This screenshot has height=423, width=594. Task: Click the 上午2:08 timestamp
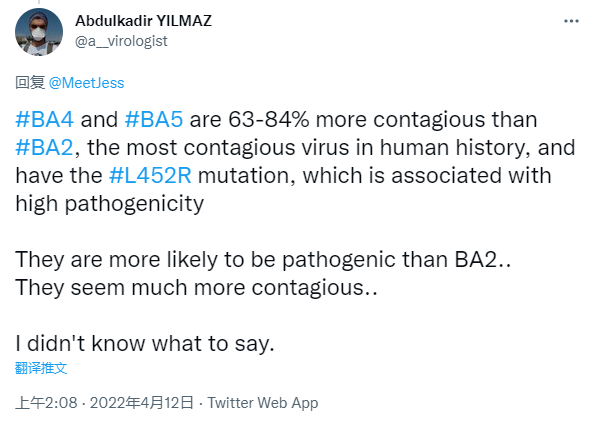[47, 403]
